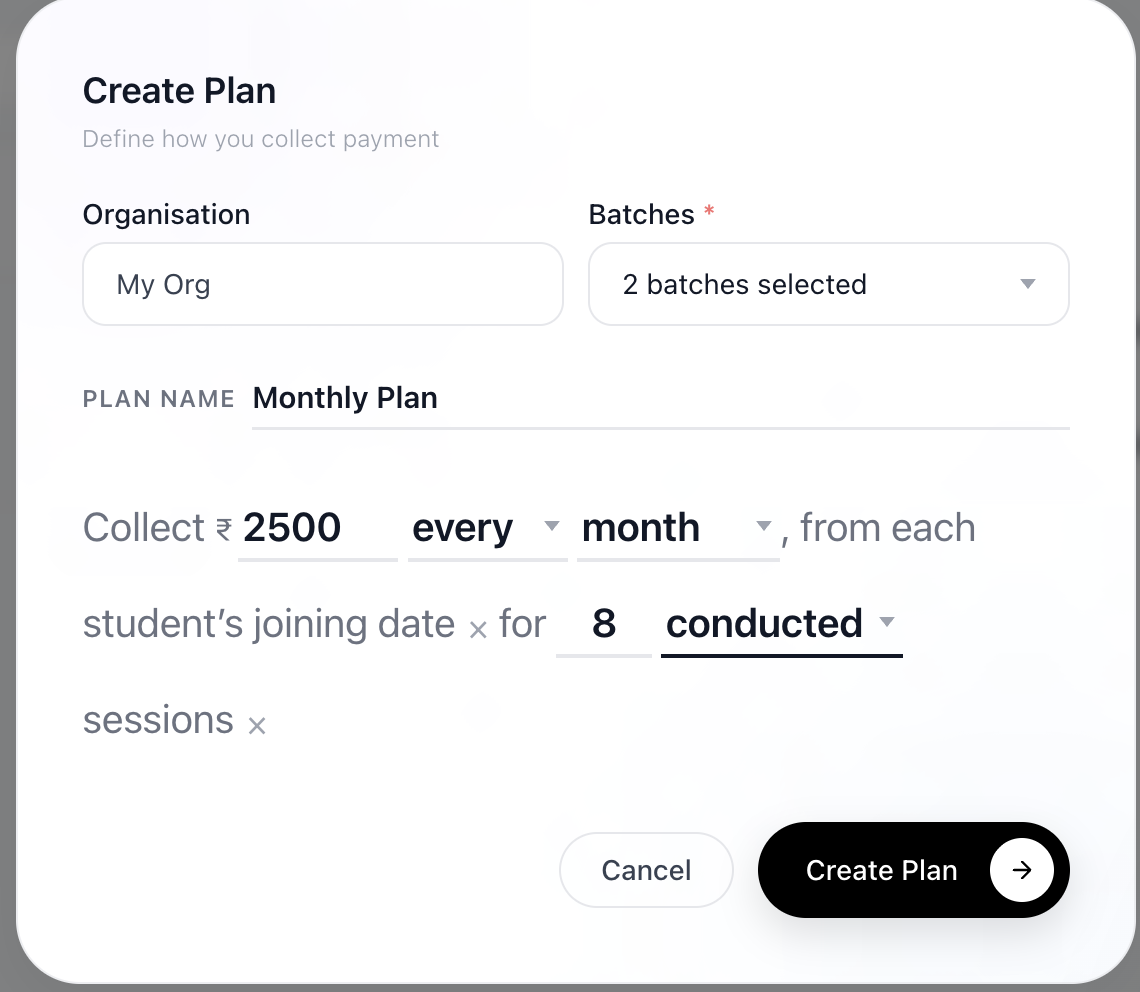The image size is (1140, 992).
Task: Focus the Organisation field showing My Org
Action: 323,284
